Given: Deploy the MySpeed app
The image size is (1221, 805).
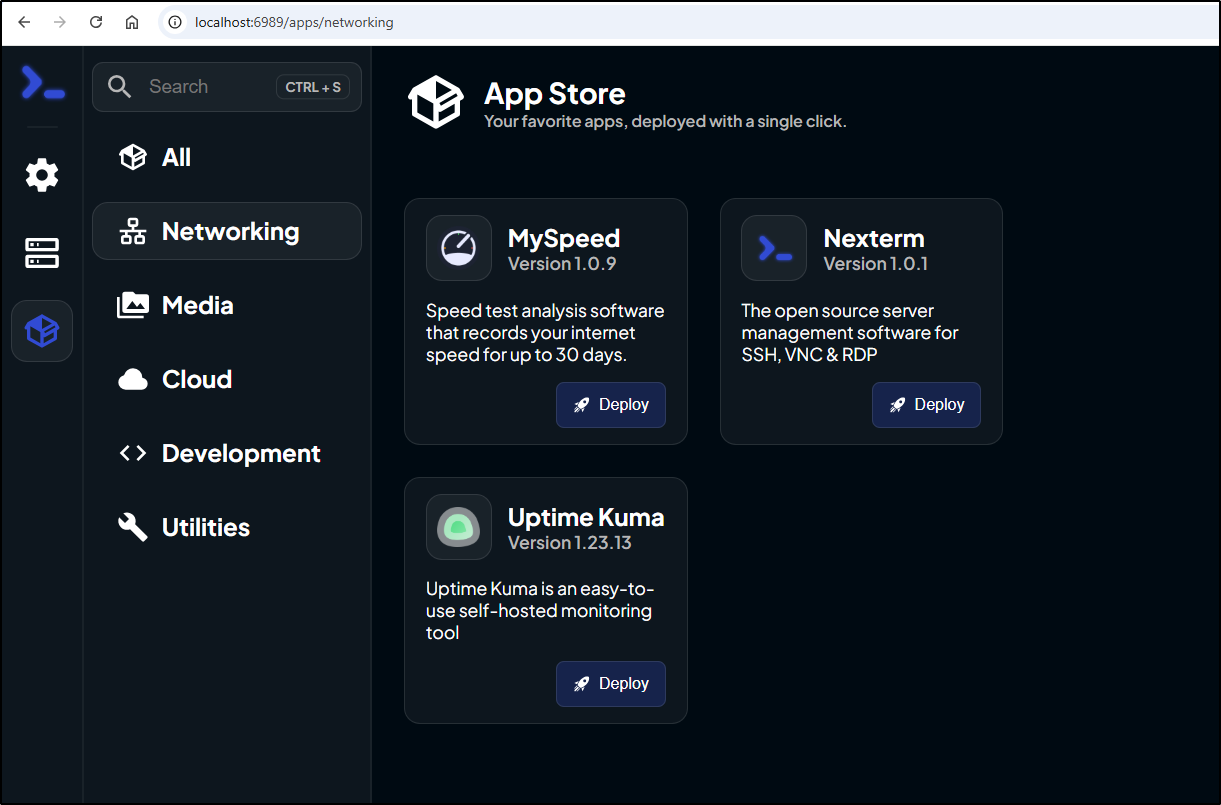Looking at the screenshot, I should click(611, 405).
